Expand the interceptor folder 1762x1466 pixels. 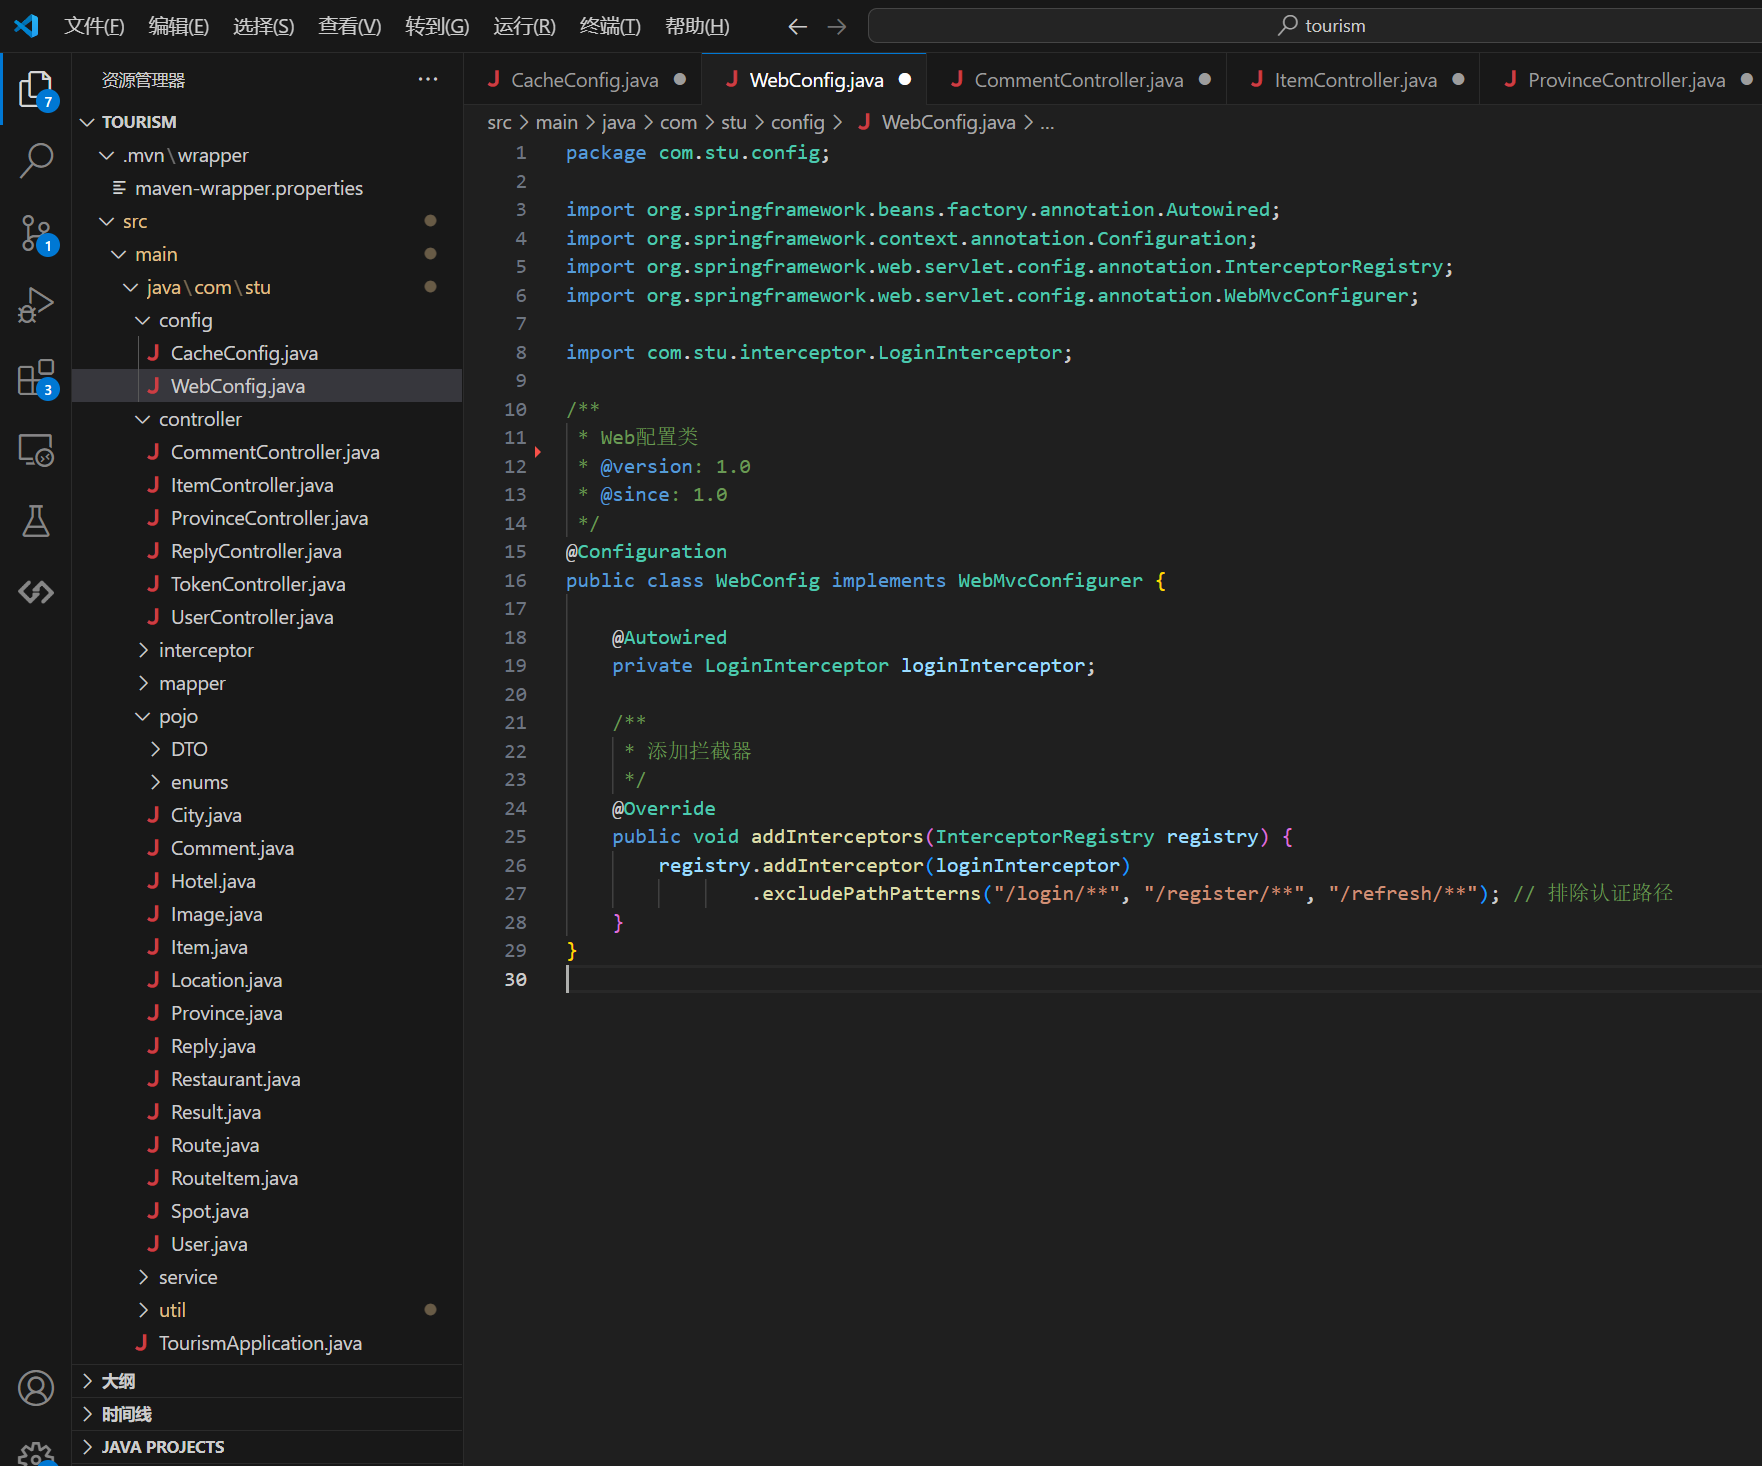coord(205,650)
